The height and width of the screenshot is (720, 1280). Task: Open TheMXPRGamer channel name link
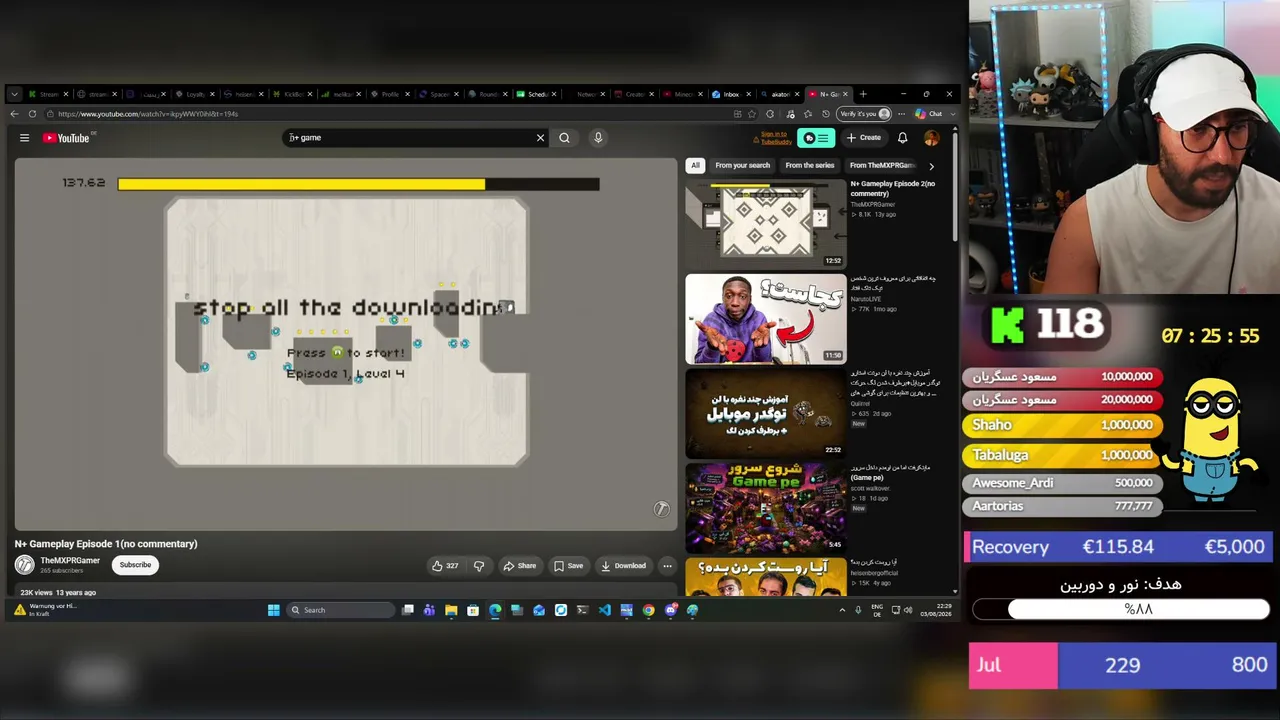(x=70, y=561)
